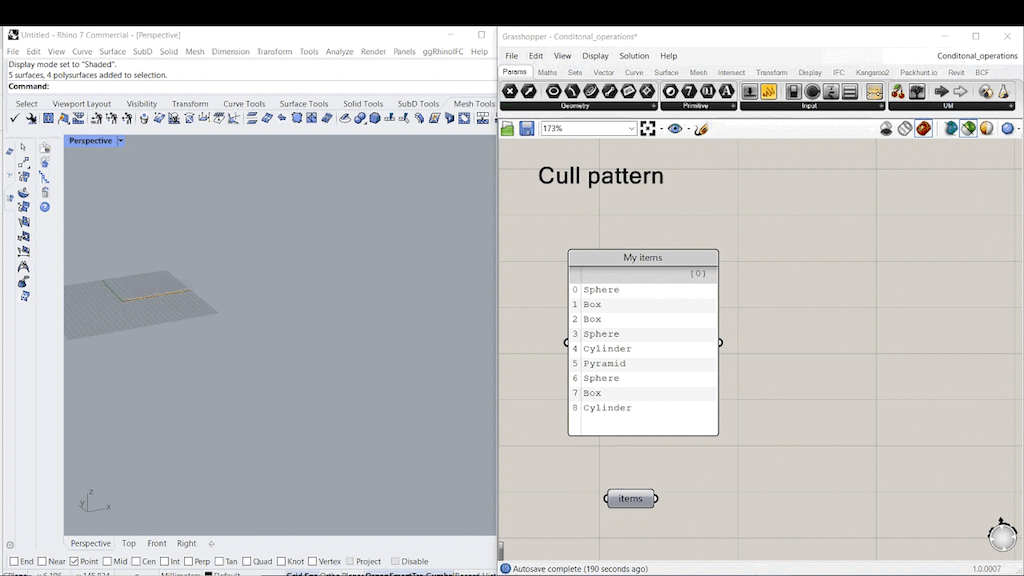Click the compass navigation widget on Grasshopper canvas

[x=1002, y=536]
